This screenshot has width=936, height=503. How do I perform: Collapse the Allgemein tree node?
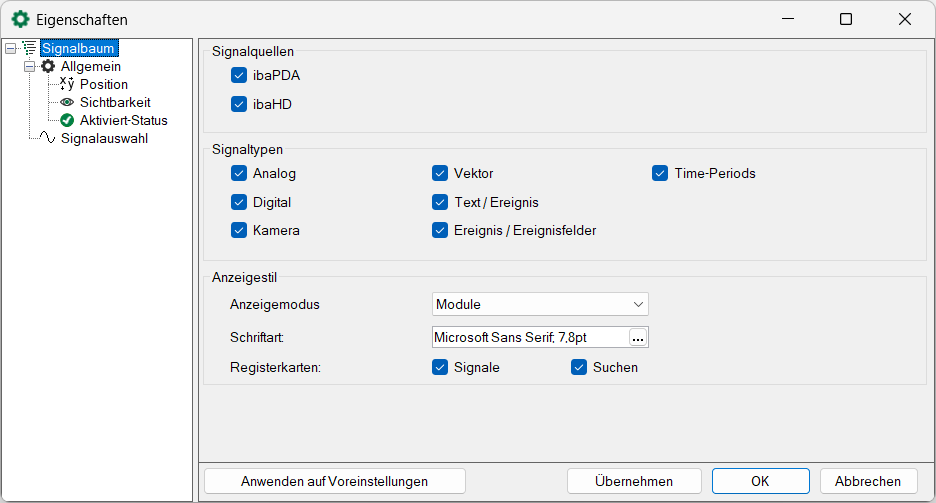click(x=30, y=66)
